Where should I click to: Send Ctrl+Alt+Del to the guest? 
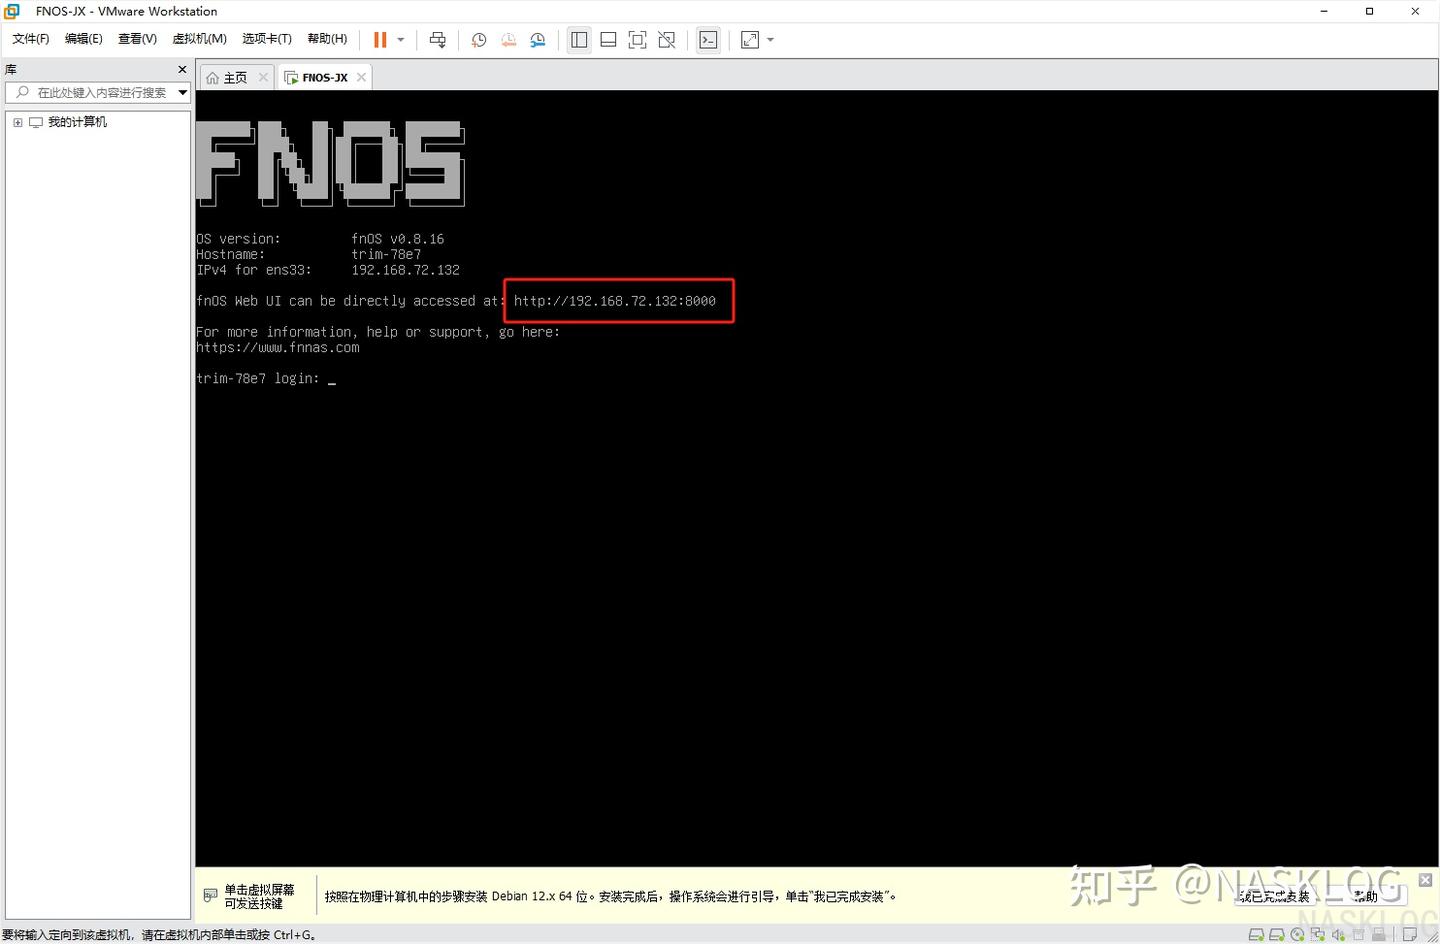pos(437,39)
